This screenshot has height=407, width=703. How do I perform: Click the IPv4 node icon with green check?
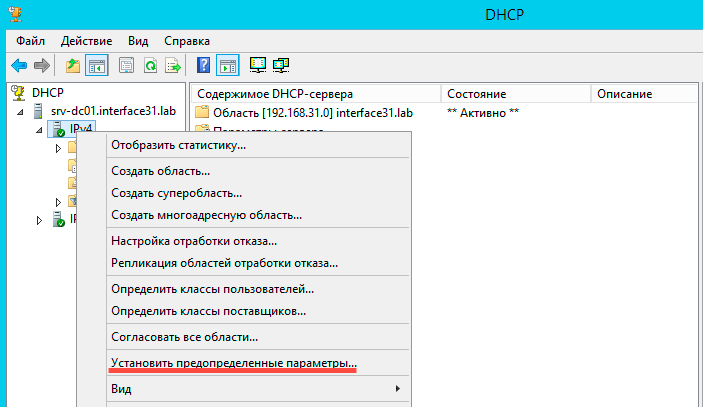pyautogui.click(x=59, y=129)
